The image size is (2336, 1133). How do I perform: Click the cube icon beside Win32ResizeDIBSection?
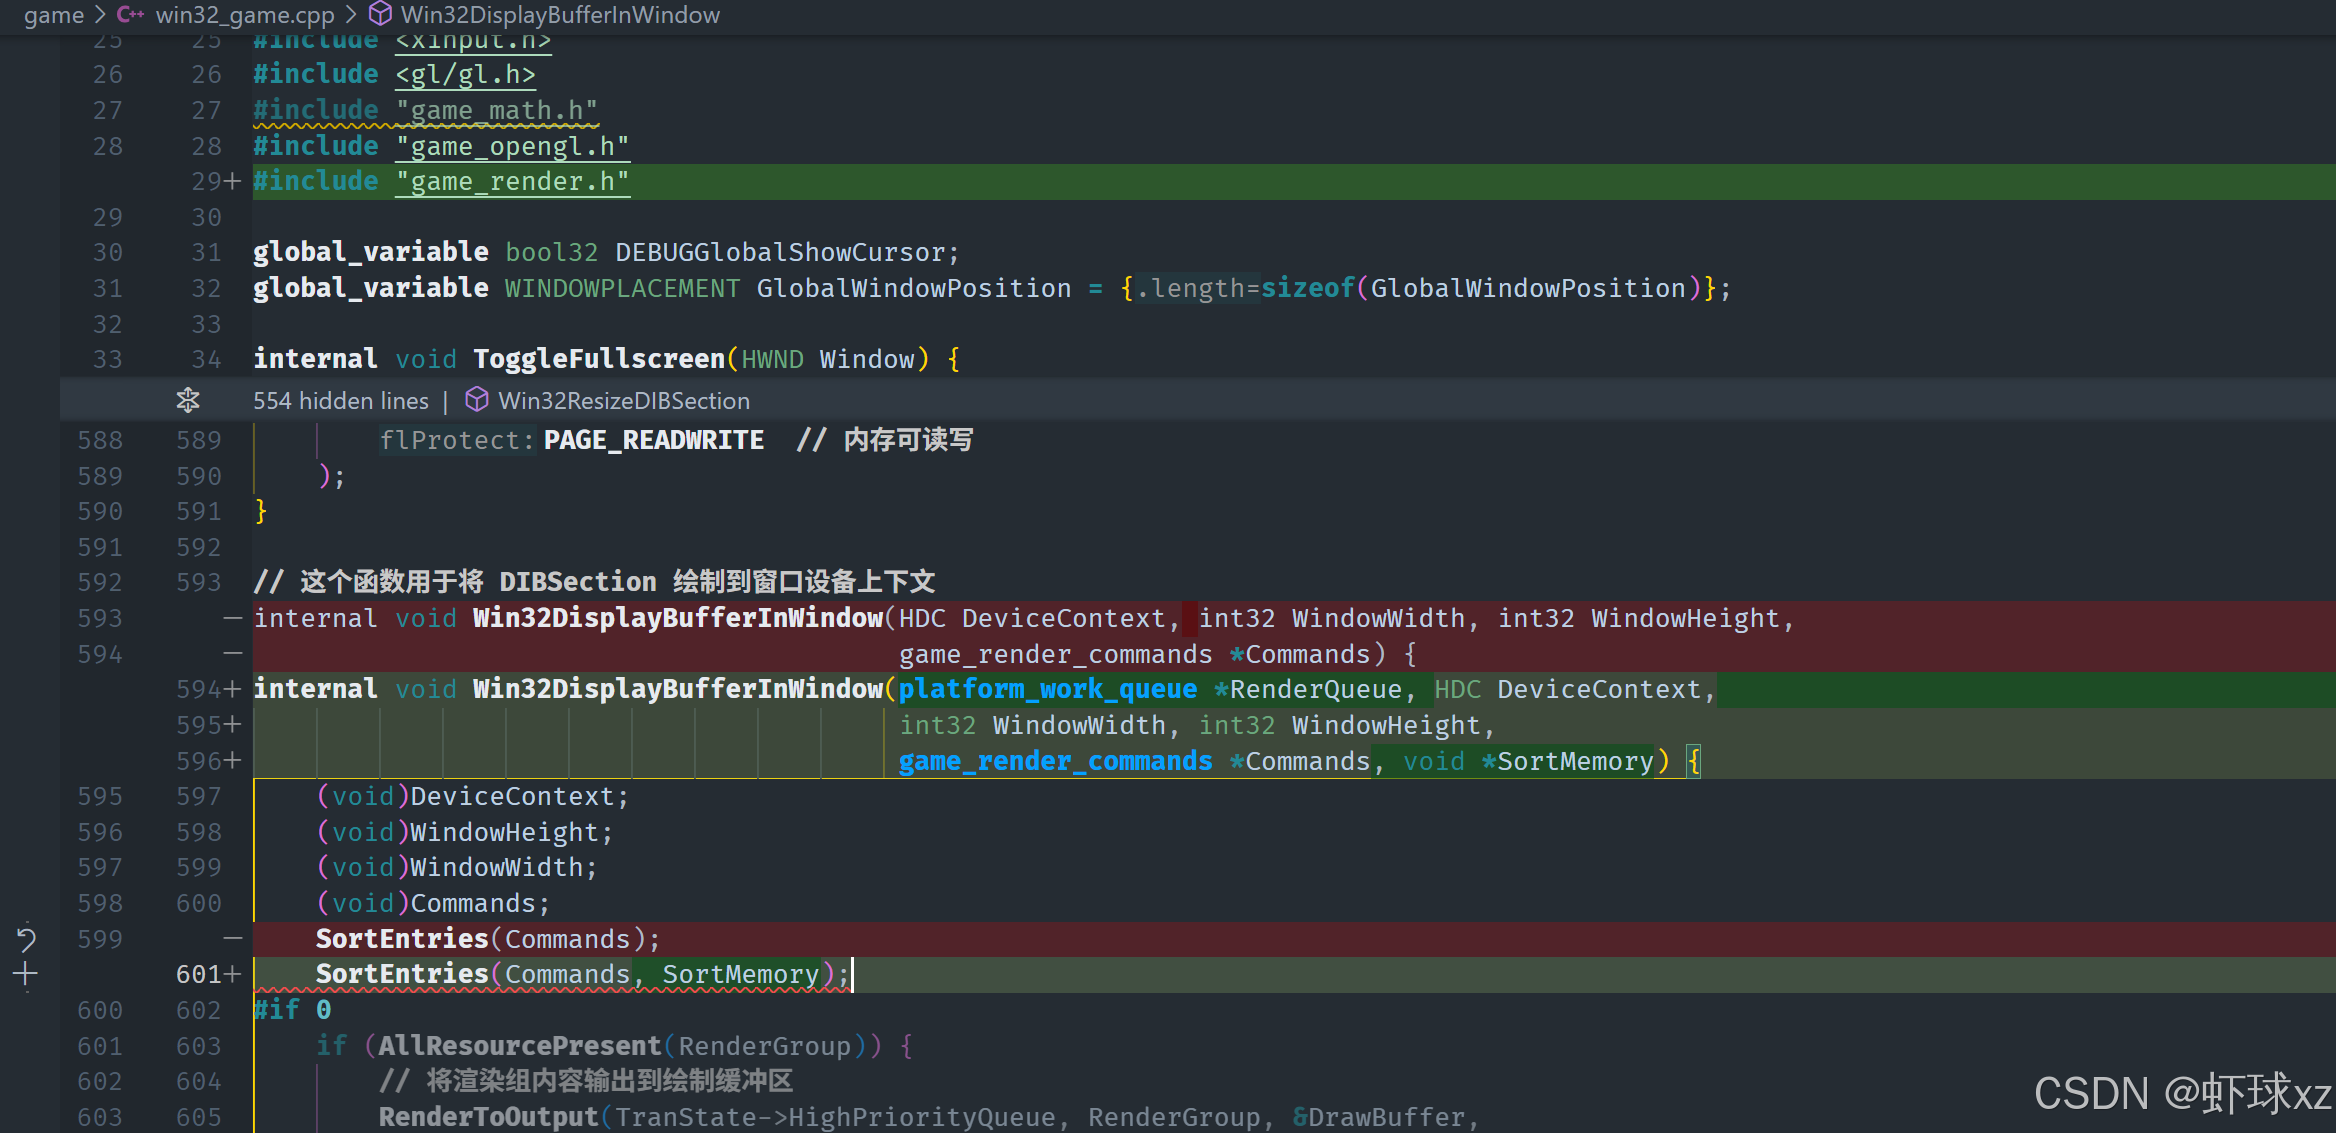point(477,400)
